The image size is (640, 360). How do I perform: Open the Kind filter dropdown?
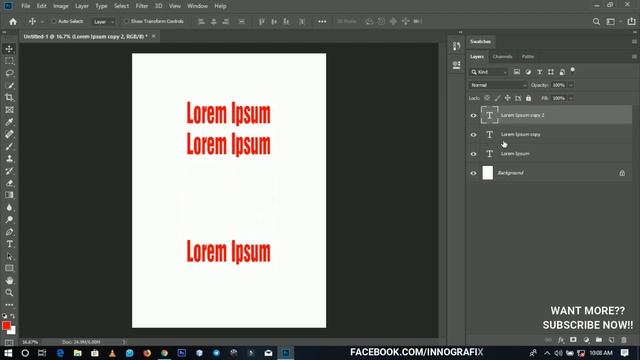[x=489, y=72]
